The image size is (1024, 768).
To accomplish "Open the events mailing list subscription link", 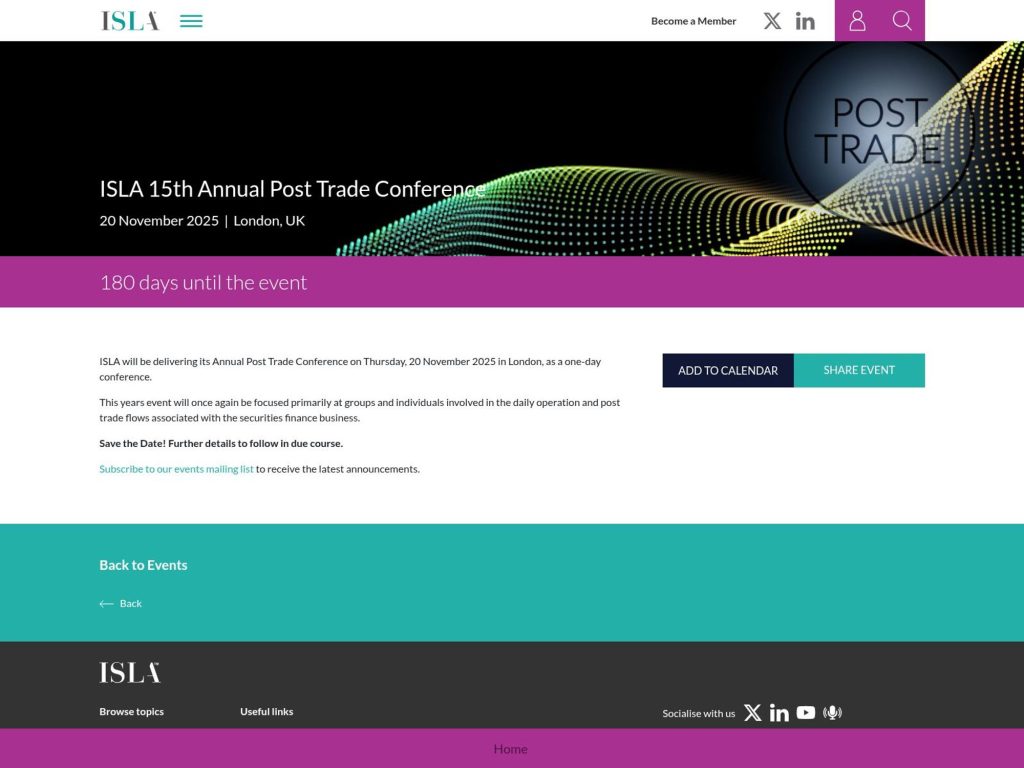I will (x=176, y=468).
